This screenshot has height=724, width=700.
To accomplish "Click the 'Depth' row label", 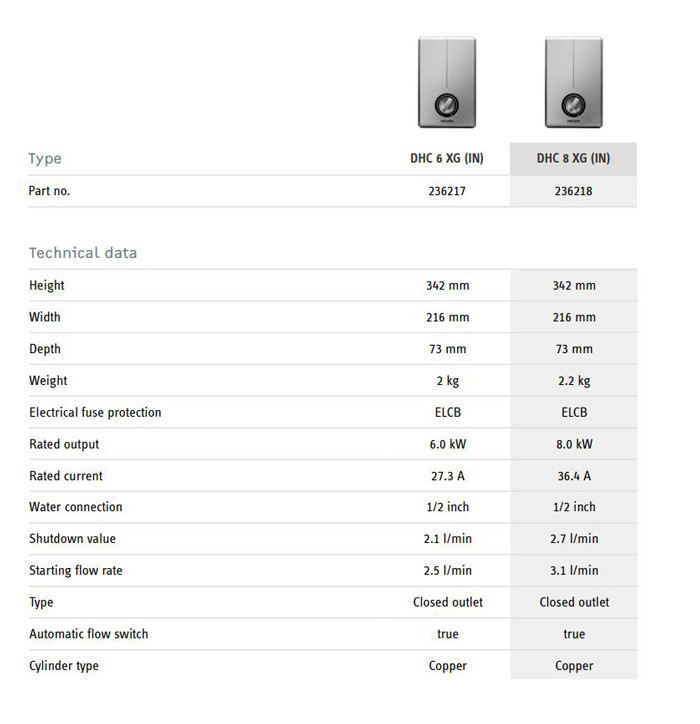I will point(45,349).
